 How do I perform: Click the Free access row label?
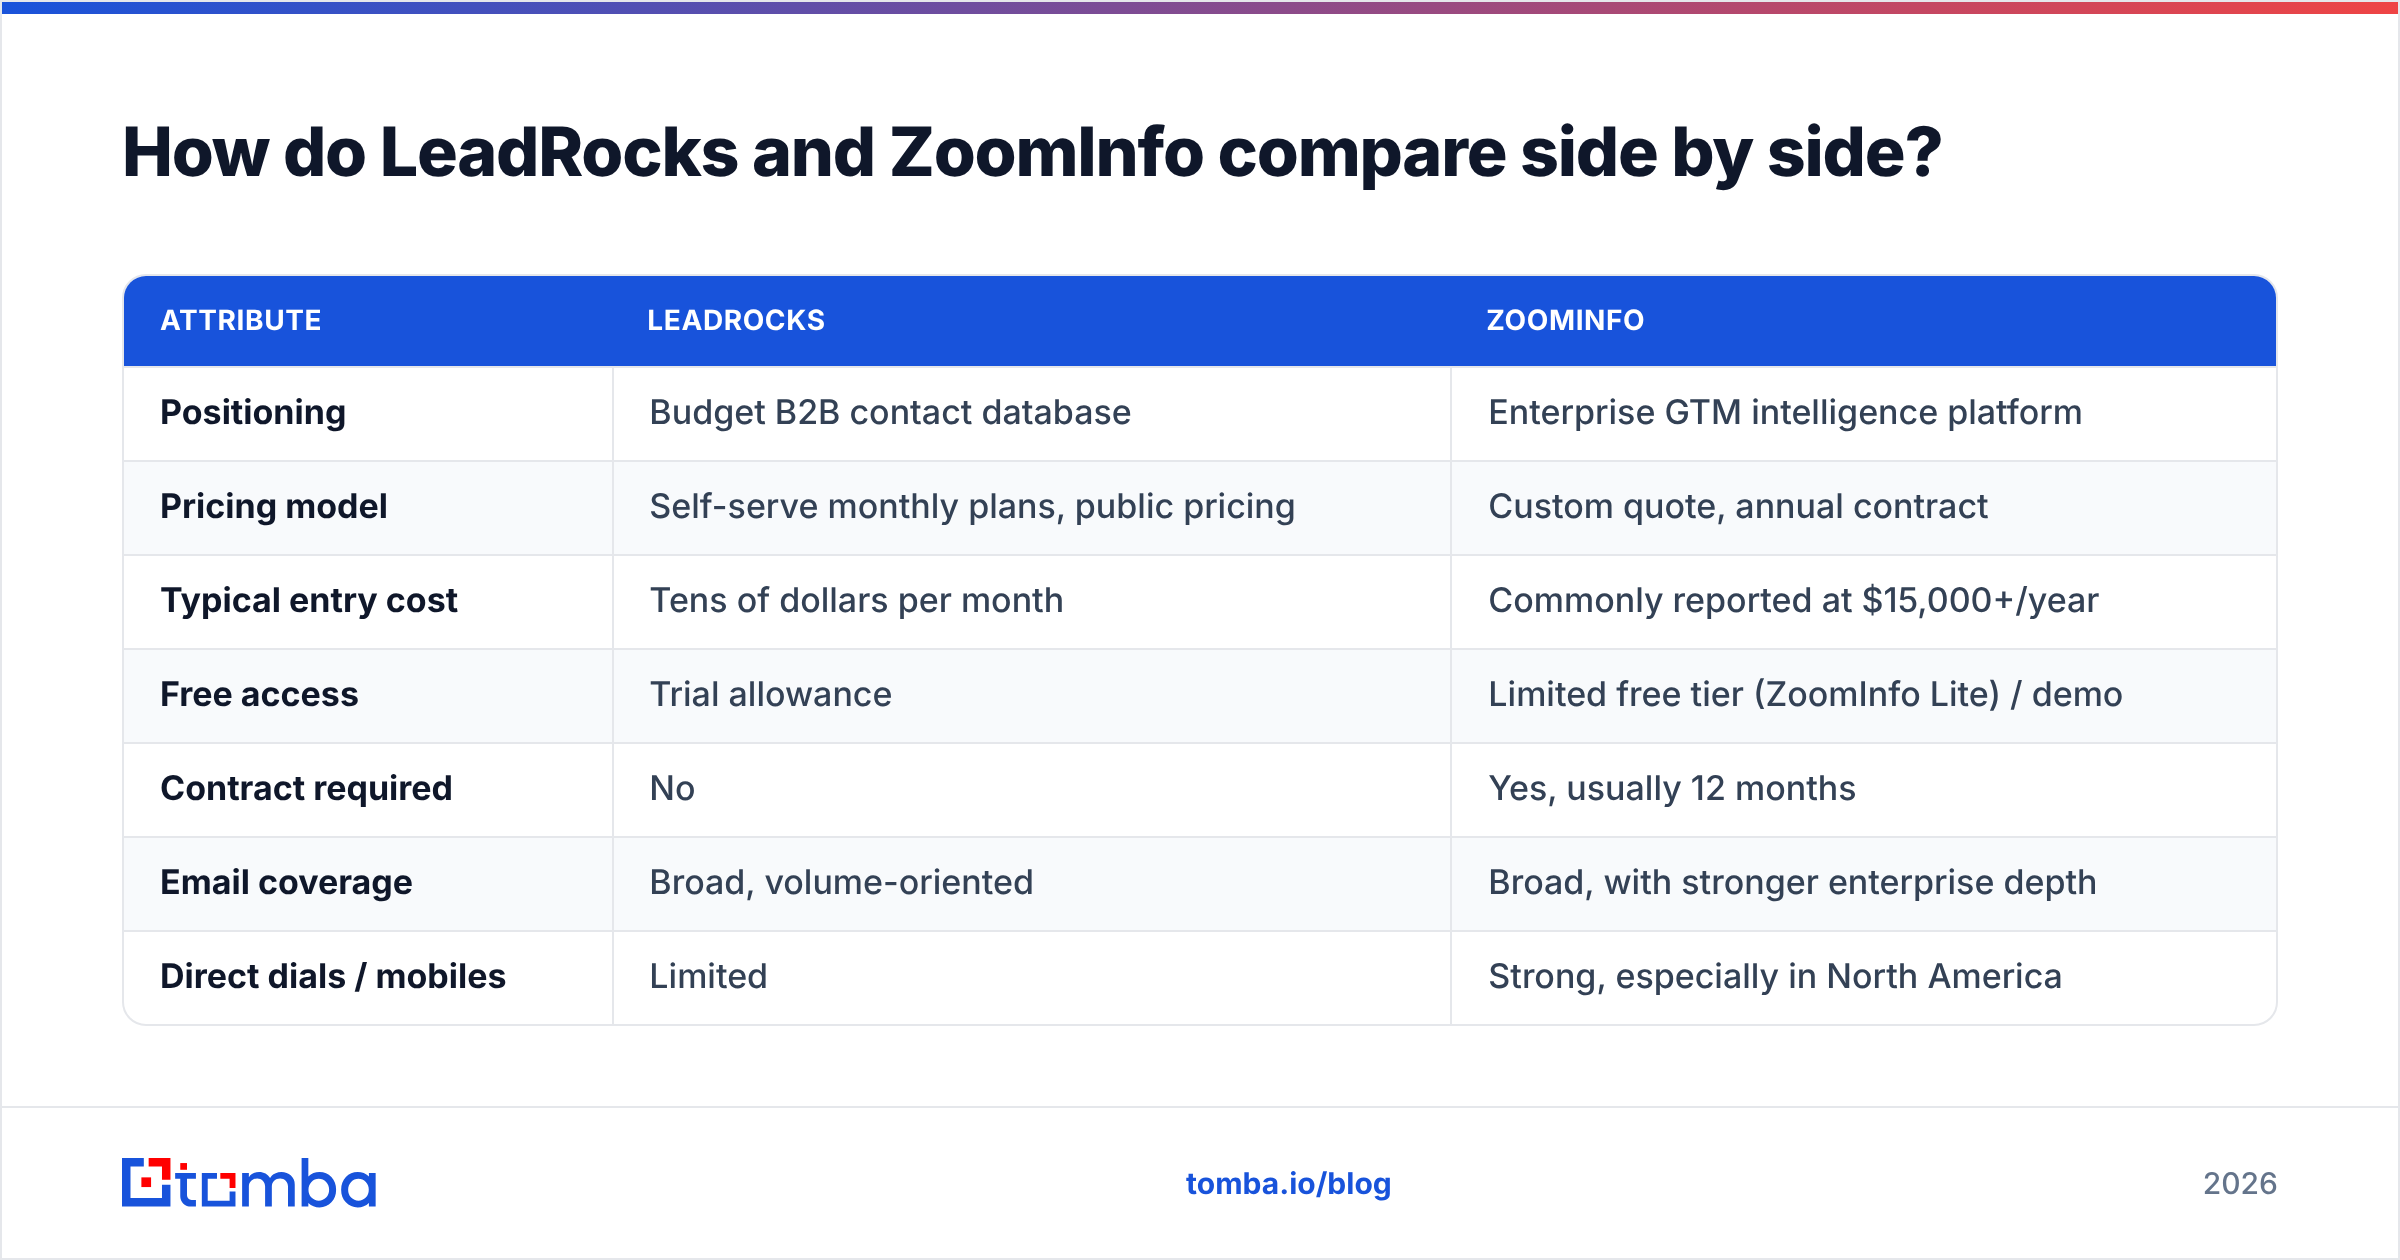[259, 694]
